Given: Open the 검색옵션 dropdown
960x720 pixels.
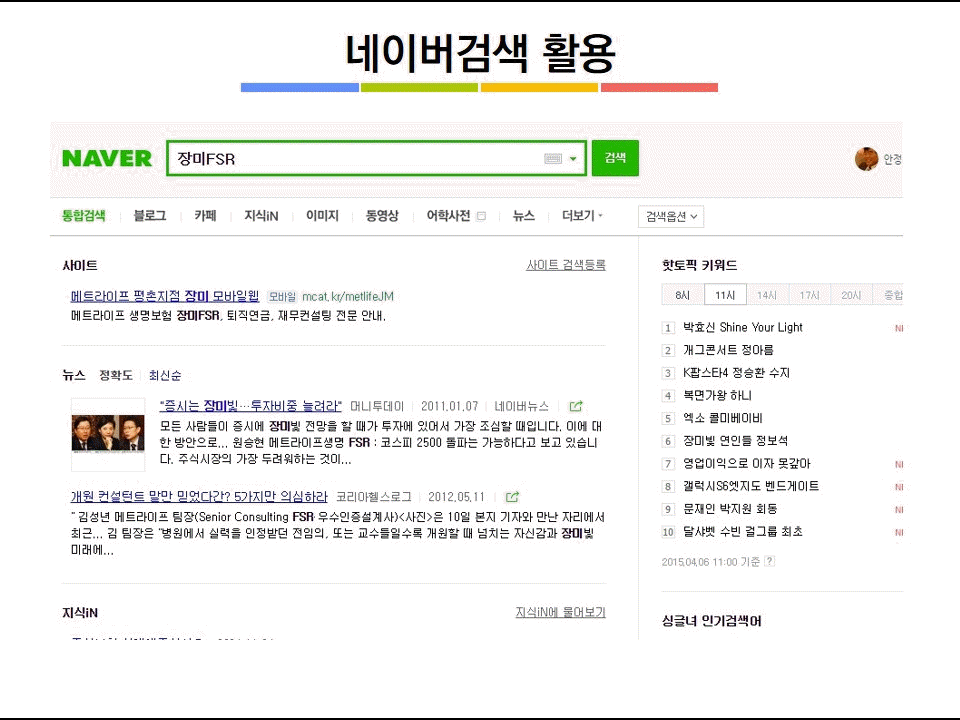Looking at the screenshot, I should point(671,216).
